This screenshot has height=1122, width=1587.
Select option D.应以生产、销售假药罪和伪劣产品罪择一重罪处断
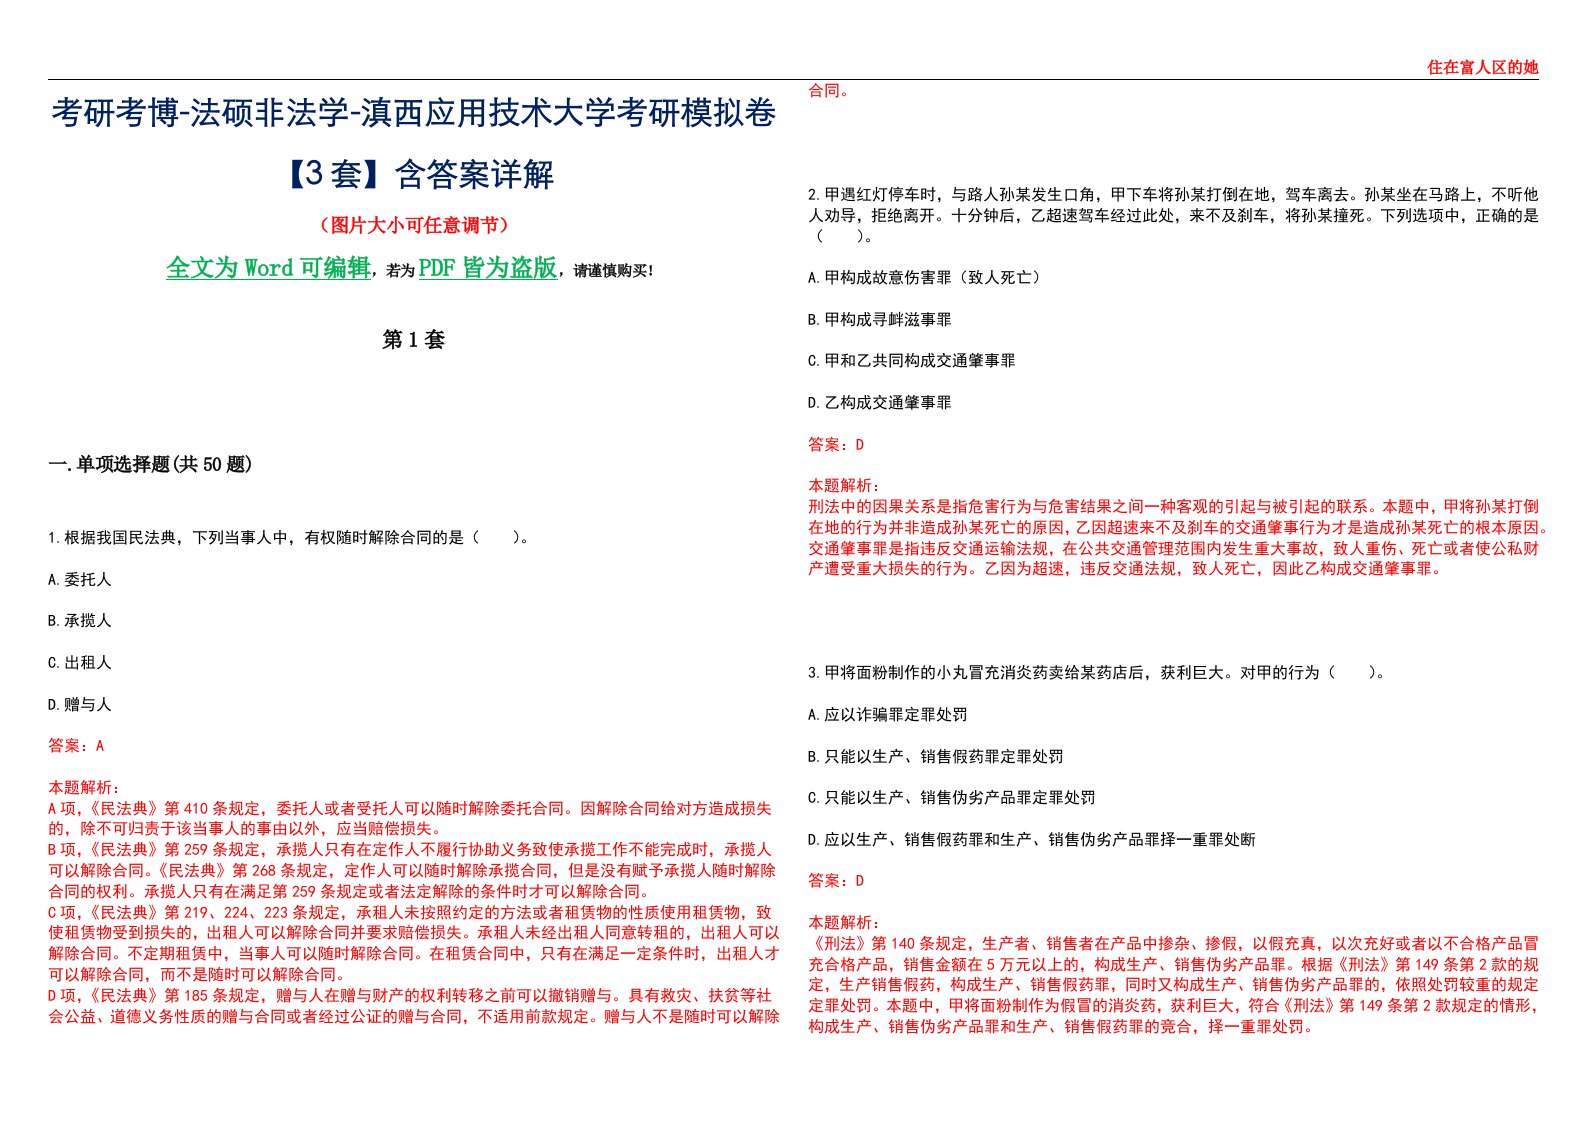[x=1032, y=840]
